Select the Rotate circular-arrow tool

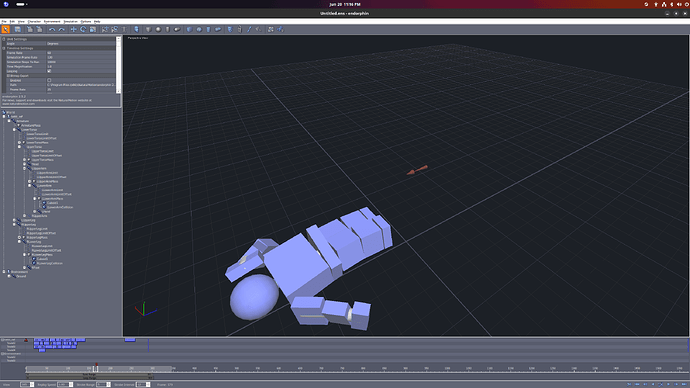click(83, 29)
